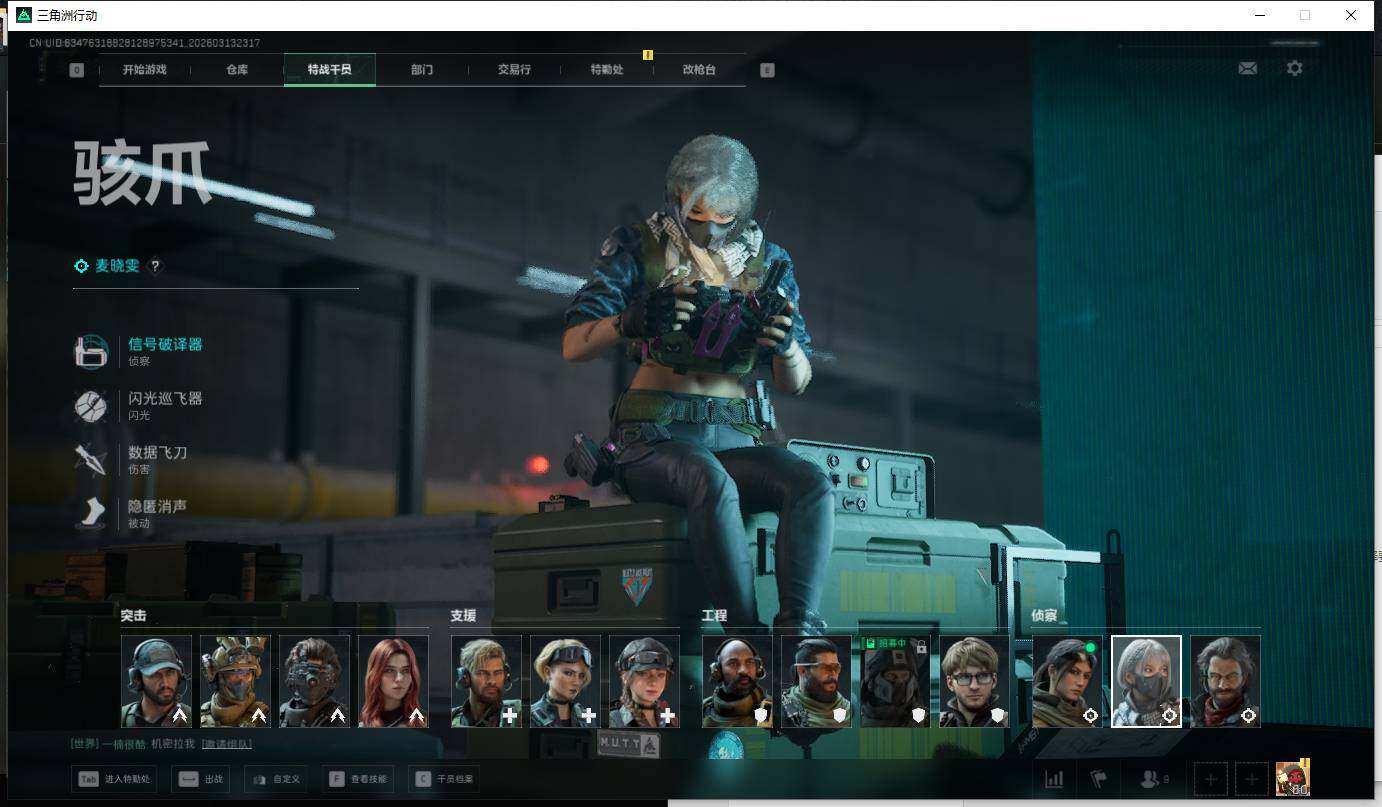Screen dimensions: 1382x807
Task: Select the silver-haired masked 侦察 operator
Action: click(x=1146, y=681)
